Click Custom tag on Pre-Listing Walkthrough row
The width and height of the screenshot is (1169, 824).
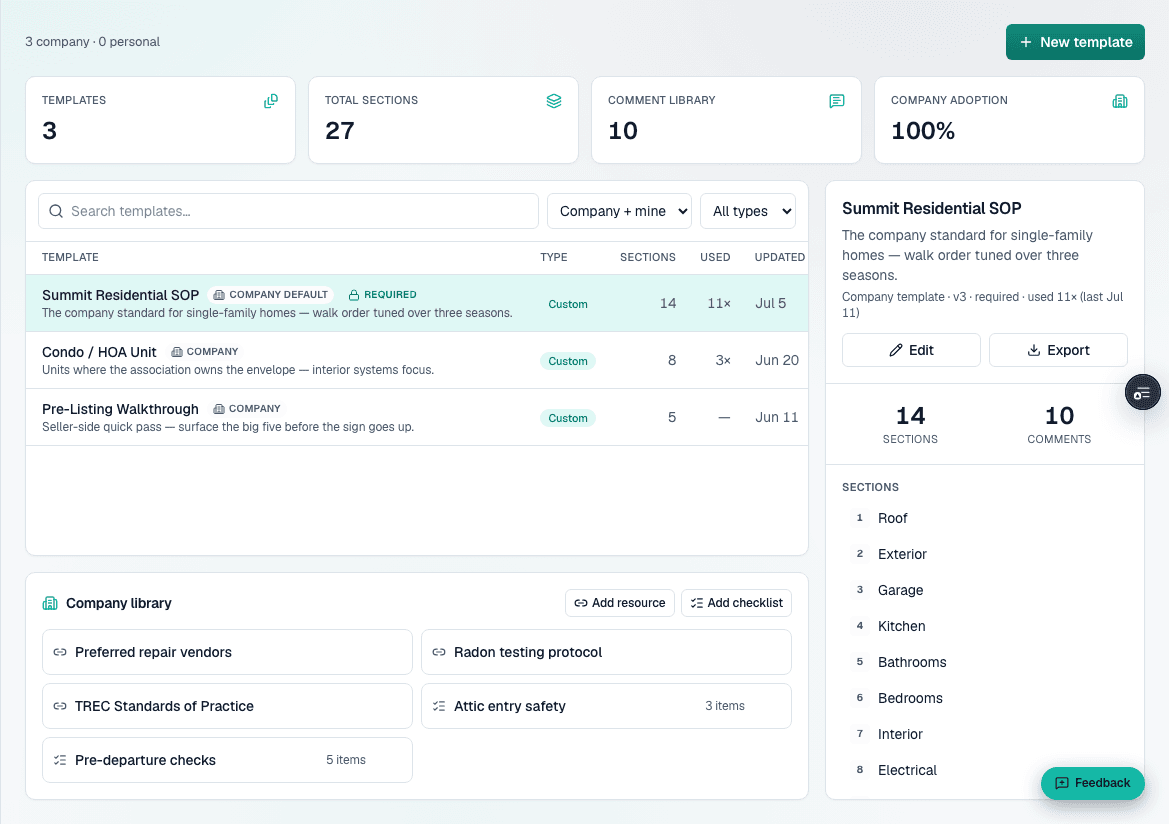(567, 418)
